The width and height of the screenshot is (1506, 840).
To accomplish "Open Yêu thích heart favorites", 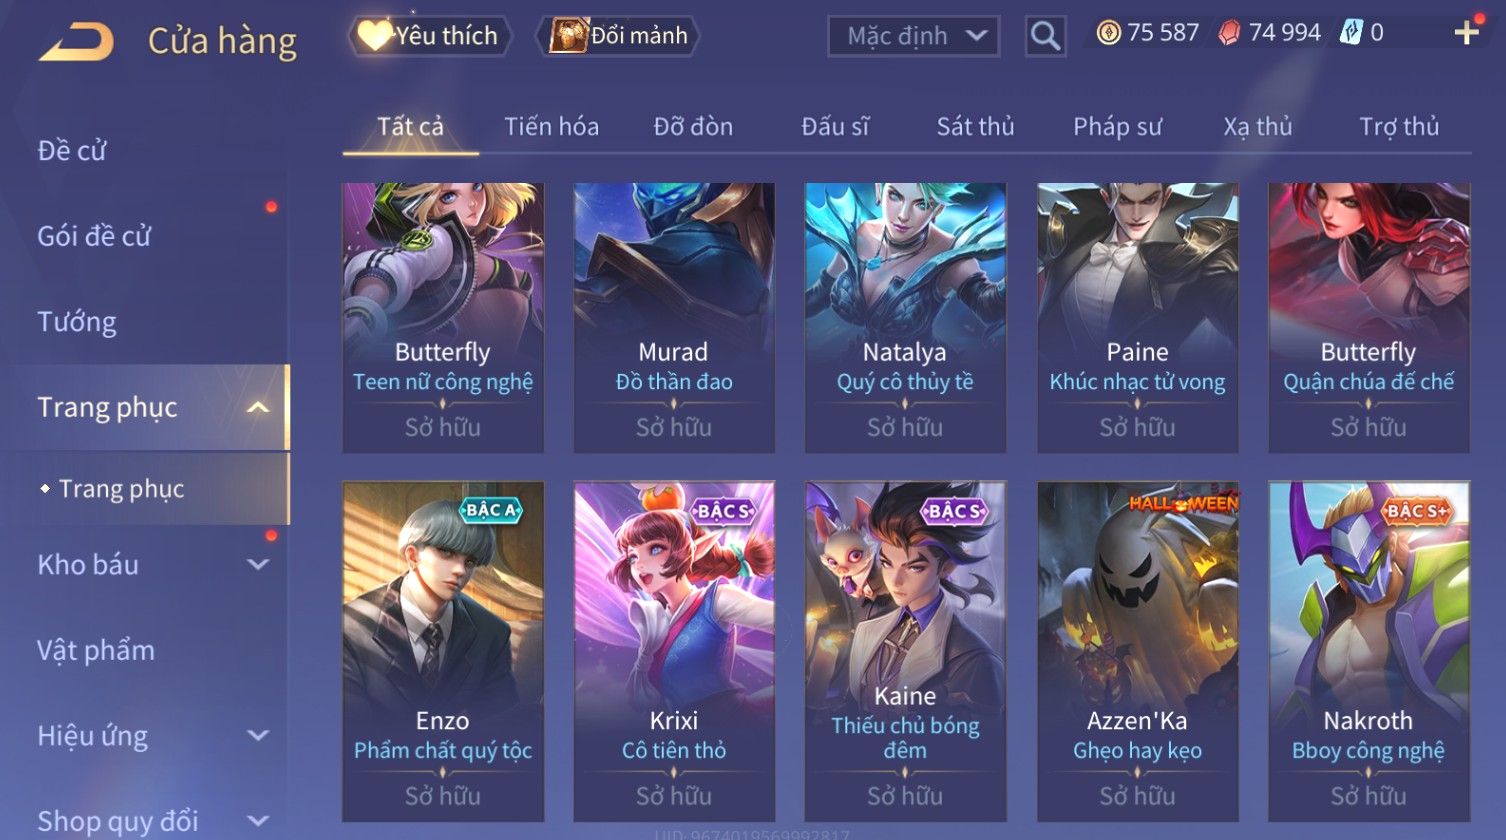I will (430, 36).
